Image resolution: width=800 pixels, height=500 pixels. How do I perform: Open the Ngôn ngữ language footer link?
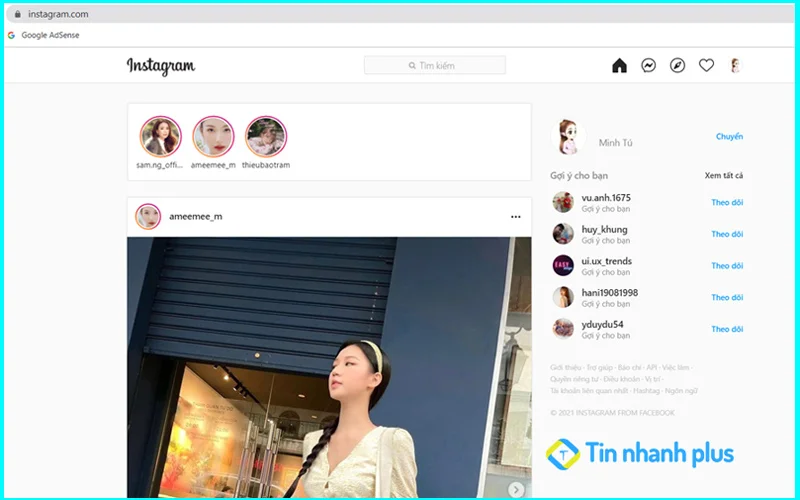pos(681,391)
